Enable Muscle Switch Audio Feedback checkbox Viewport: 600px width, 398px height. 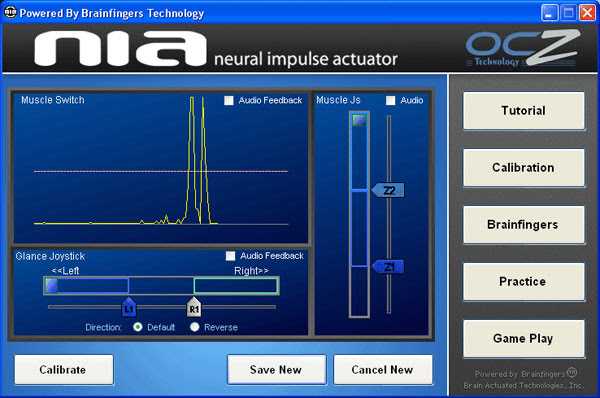point(229,101)
